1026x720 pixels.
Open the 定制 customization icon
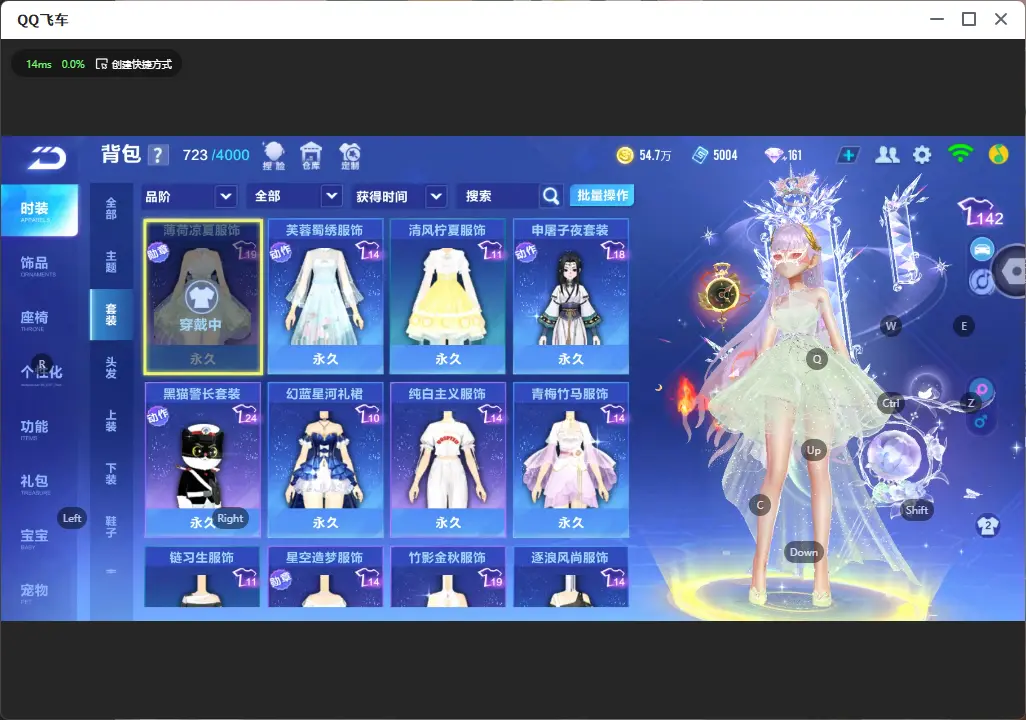pos(350,156)
